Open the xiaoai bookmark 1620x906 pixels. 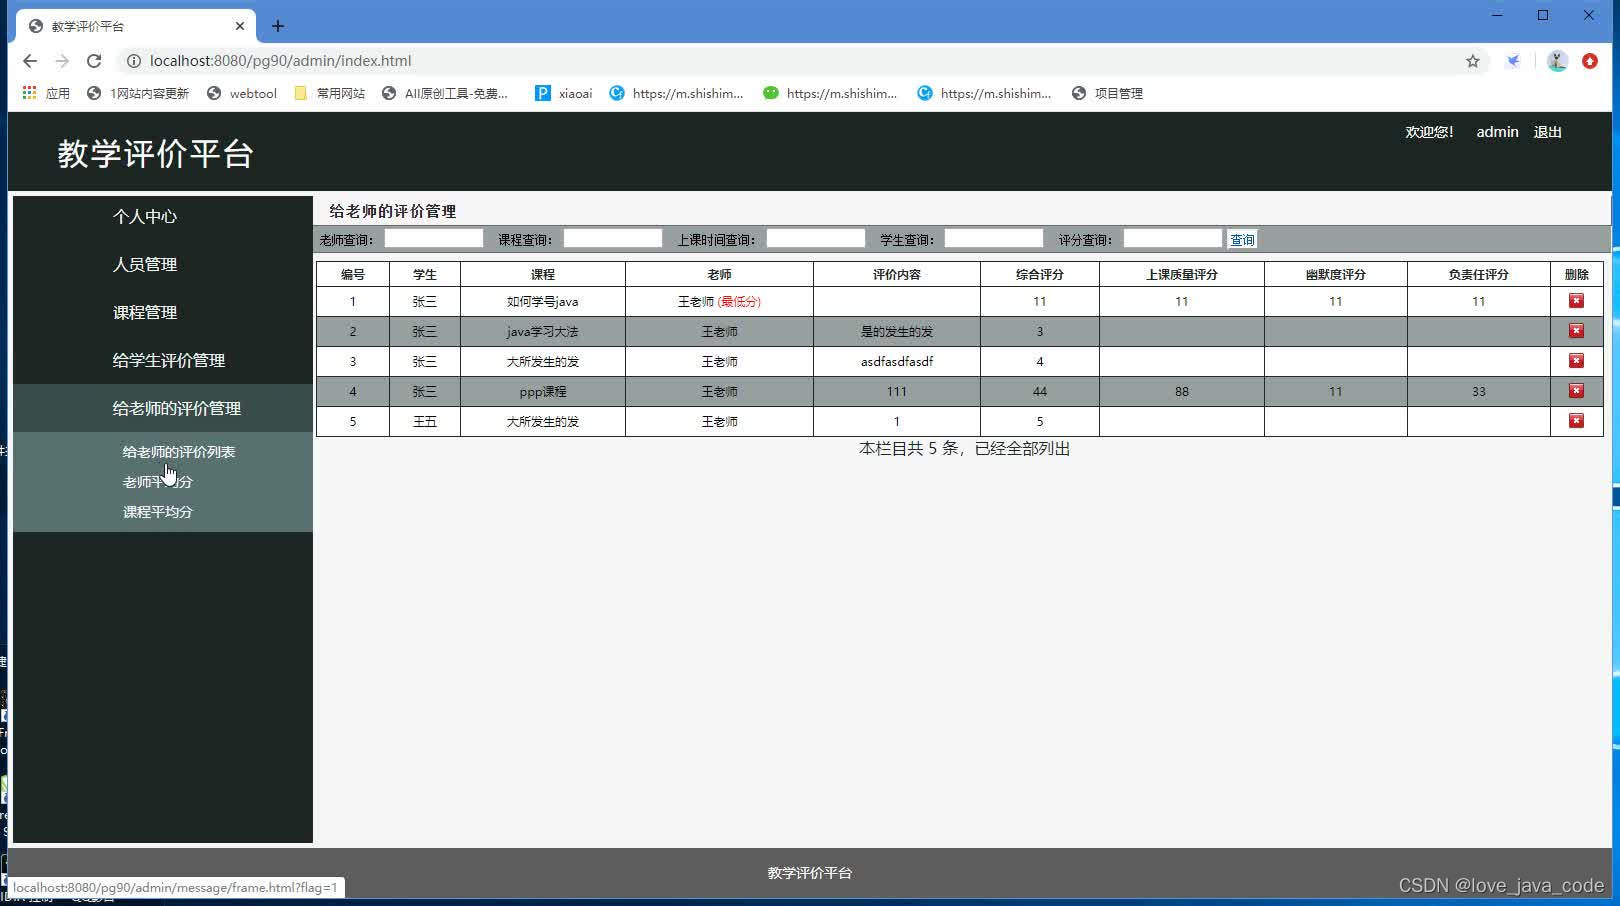[x=564, y=93]
